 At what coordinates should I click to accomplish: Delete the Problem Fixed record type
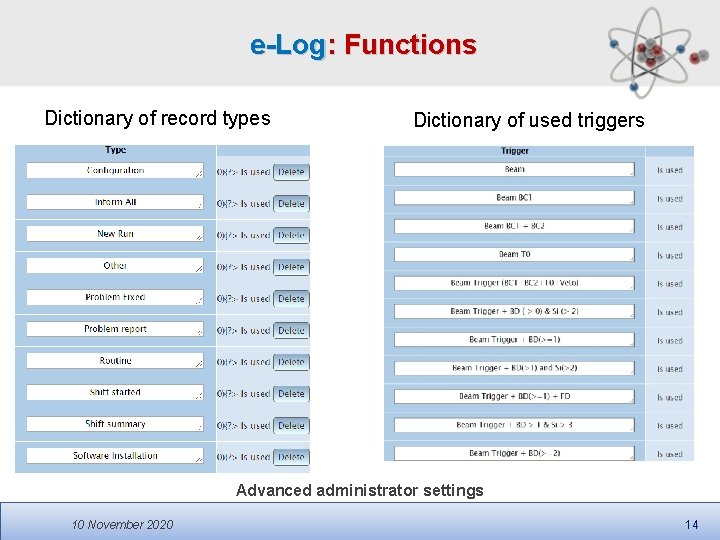coord(291,299)
